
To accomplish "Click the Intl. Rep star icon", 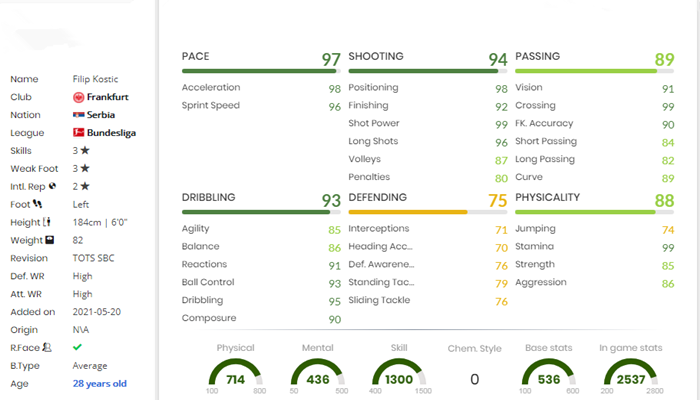I will pos(85,186).
